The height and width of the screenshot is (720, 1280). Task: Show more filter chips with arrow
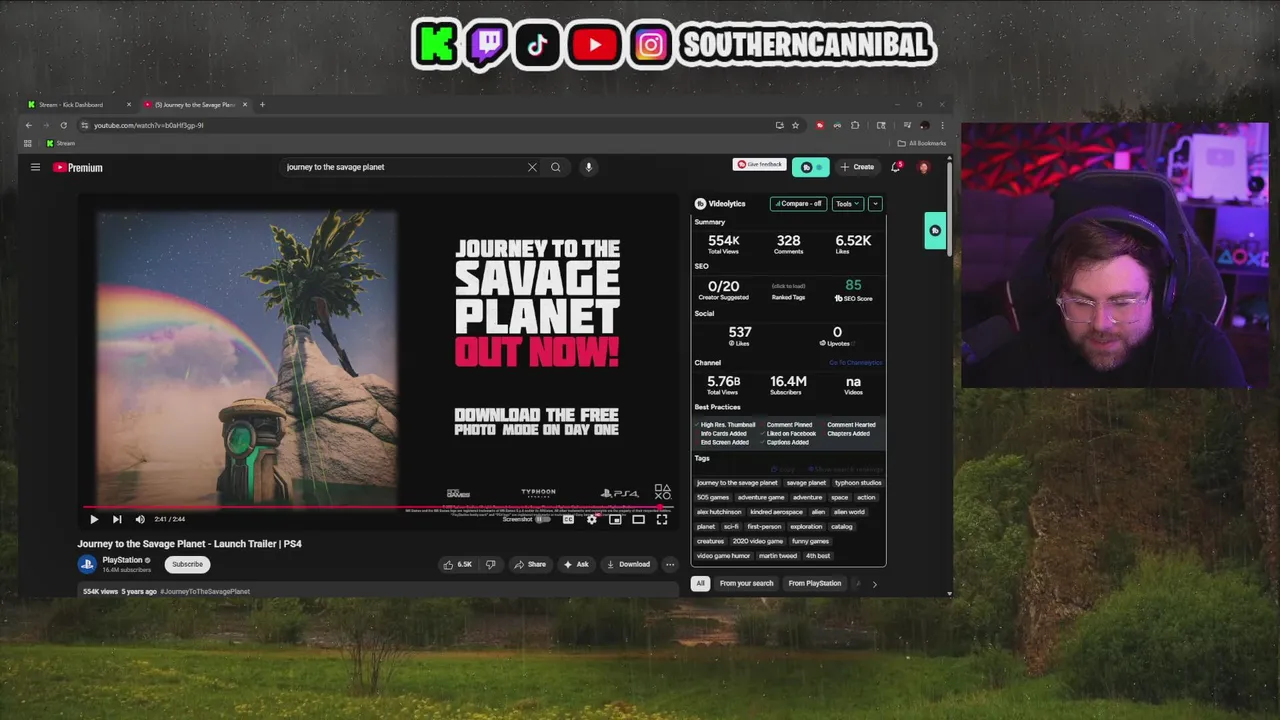[x=874, y=584]
